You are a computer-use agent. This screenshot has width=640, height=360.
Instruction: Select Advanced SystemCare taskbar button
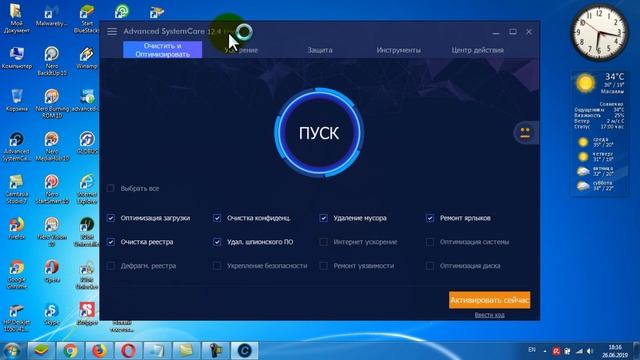pos(244,350)
